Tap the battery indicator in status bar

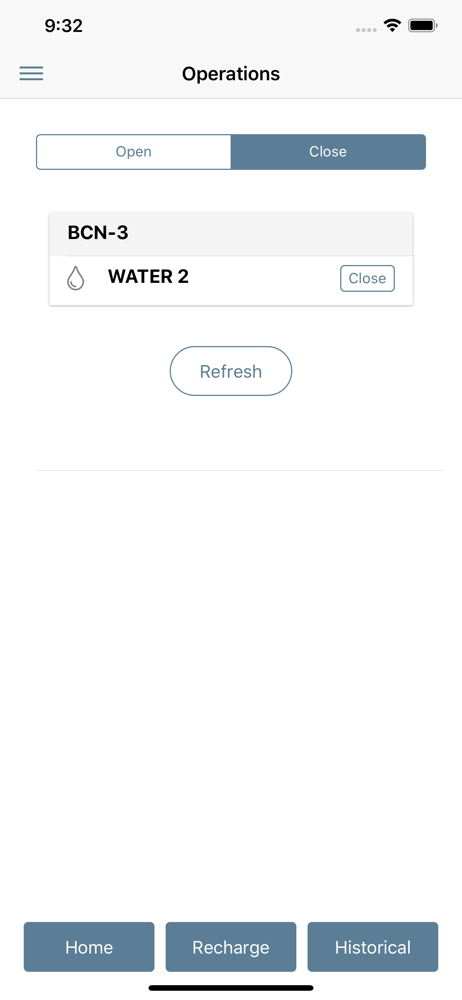[x=422, y=26]
